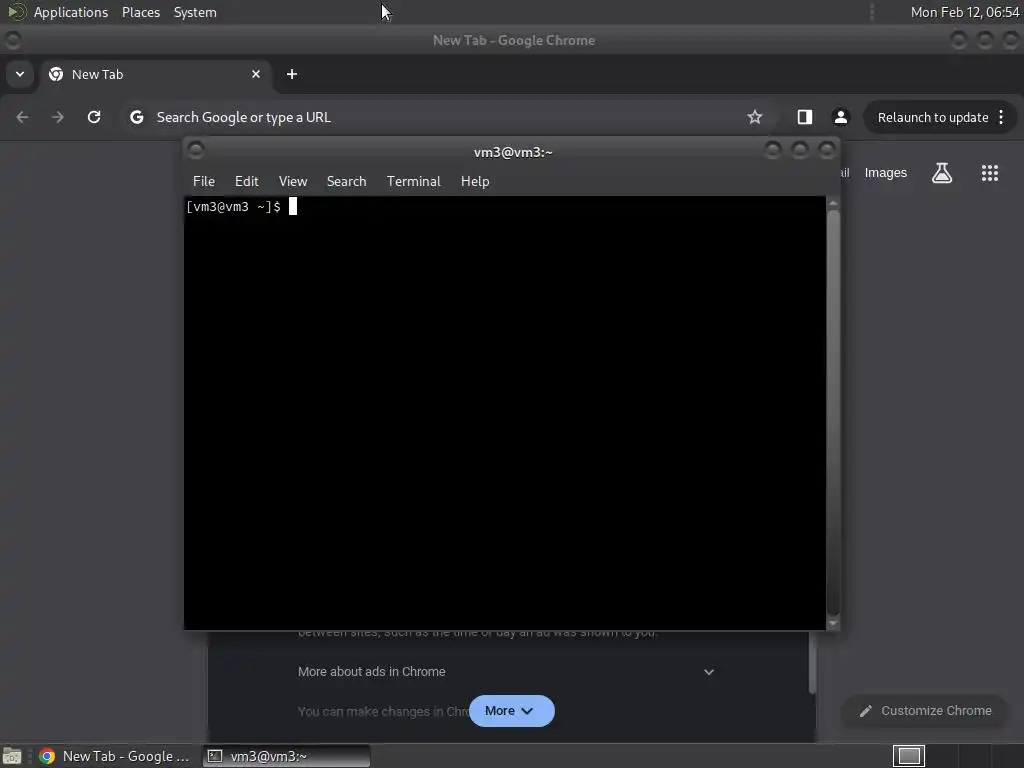Open the terminal Help menu
The width and height of the screenshot is (1024, 768).
(475, 182)
